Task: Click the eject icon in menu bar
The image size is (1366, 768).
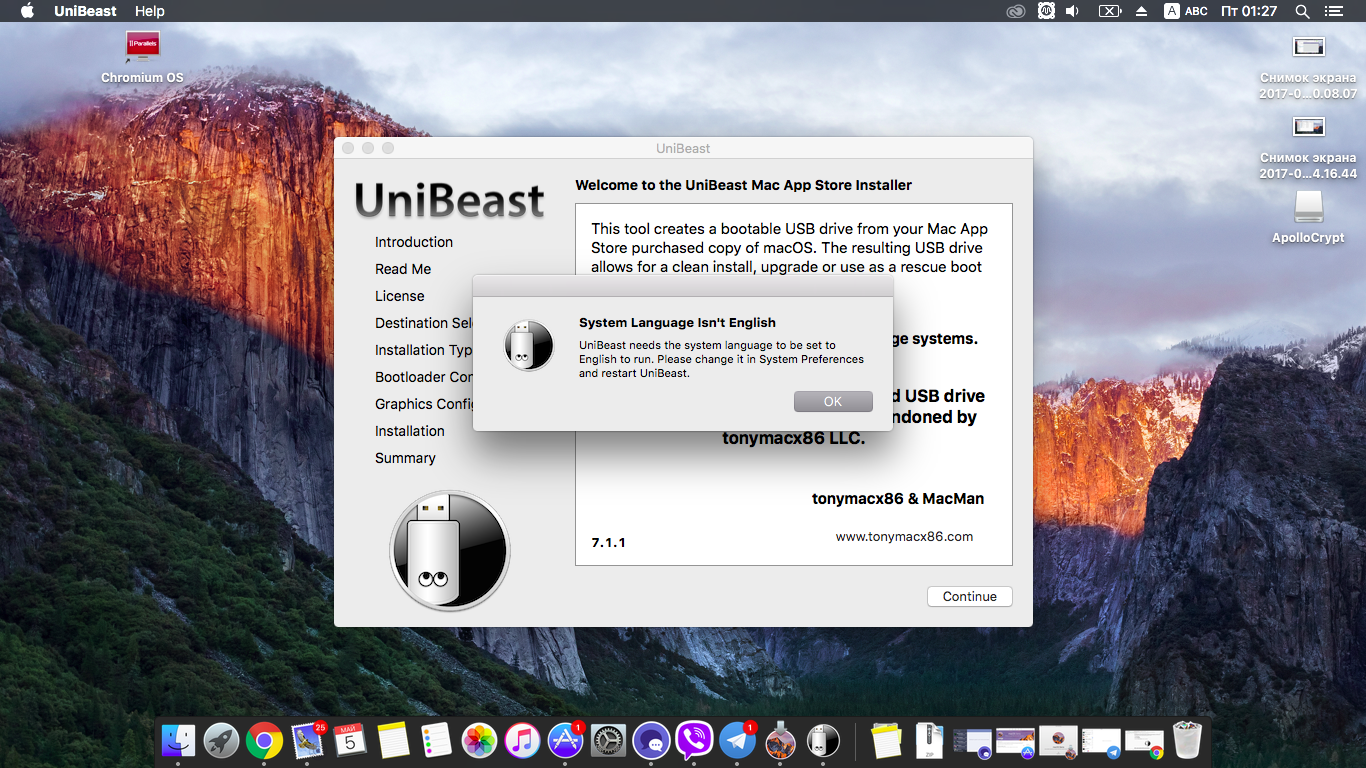Action: [1142, 11]
